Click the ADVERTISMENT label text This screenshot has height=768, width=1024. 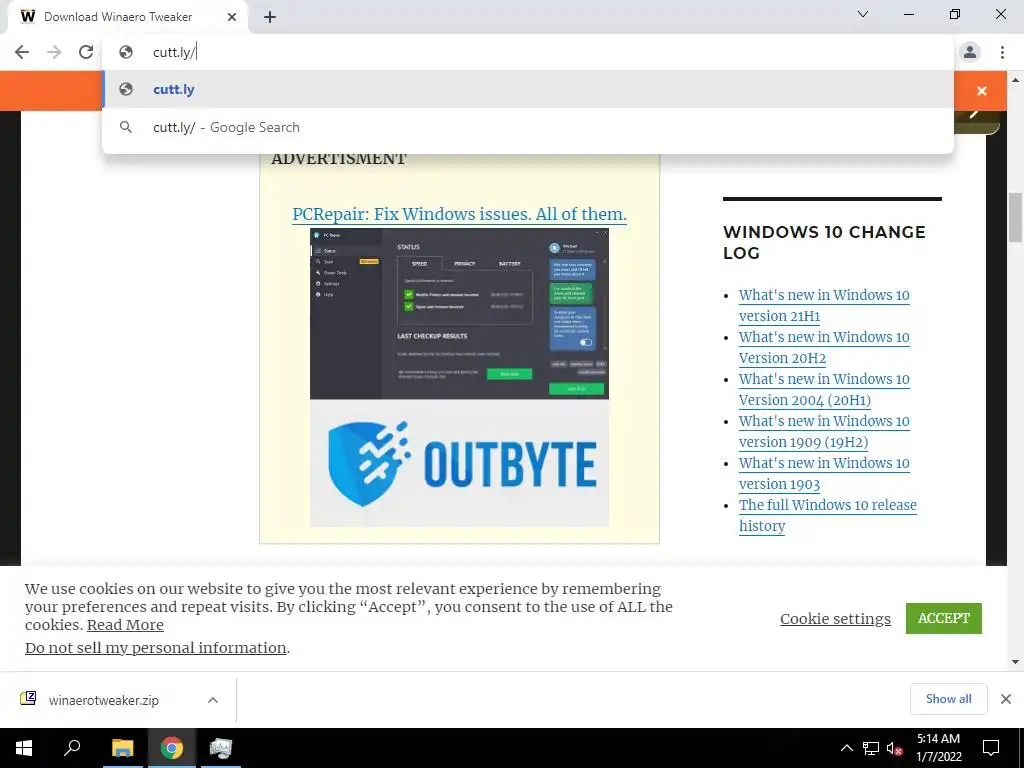pos(339,159)
